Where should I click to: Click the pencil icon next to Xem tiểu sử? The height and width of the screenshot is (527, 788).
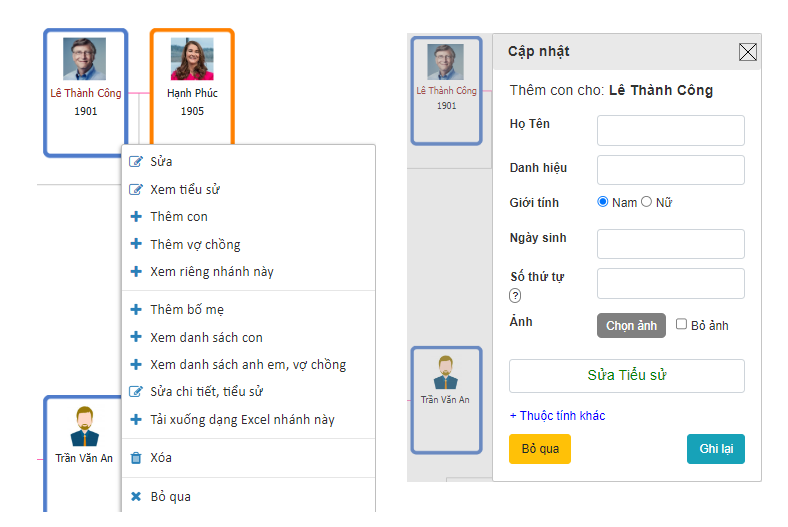136,190
